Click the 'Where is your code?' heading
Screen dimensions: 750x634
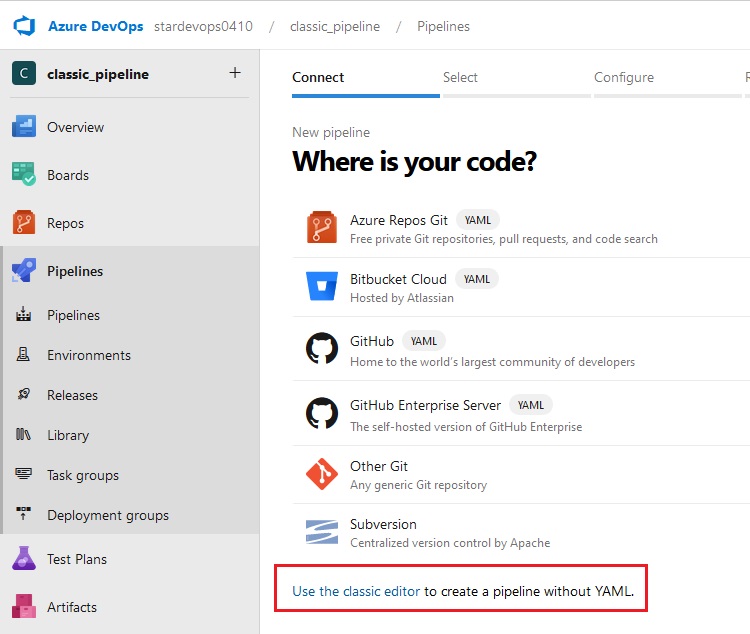click(414, 162)
